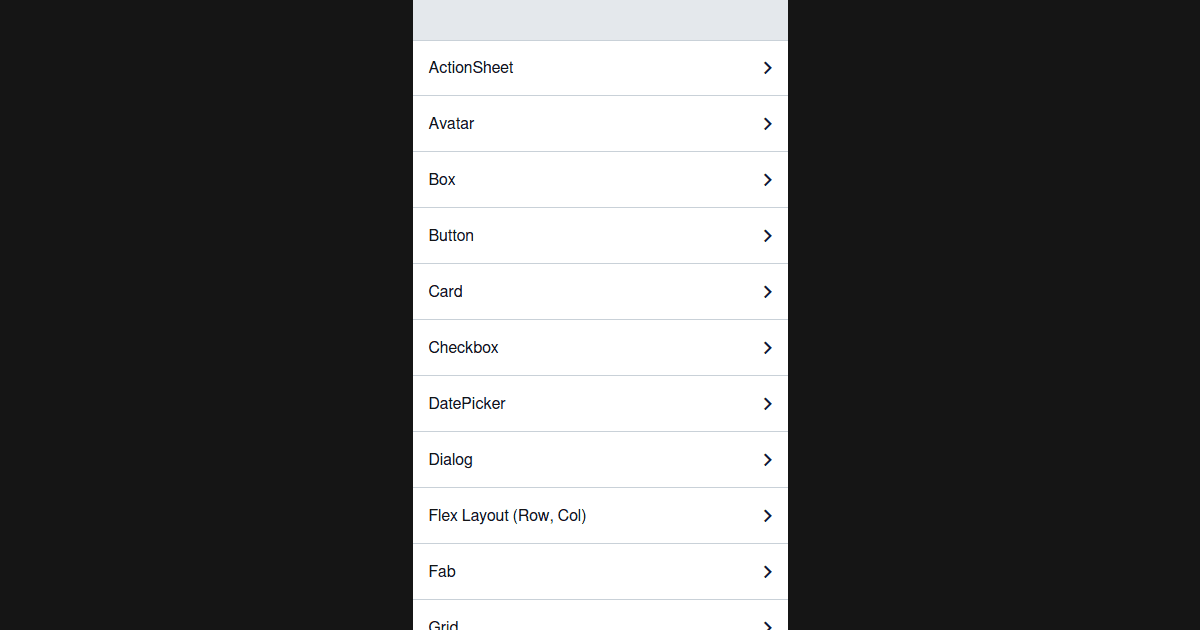Image resolution: width=1200 pixels, height=630 pixels.
Task: Click the chevron on the Card row
Action: point(767,292)
